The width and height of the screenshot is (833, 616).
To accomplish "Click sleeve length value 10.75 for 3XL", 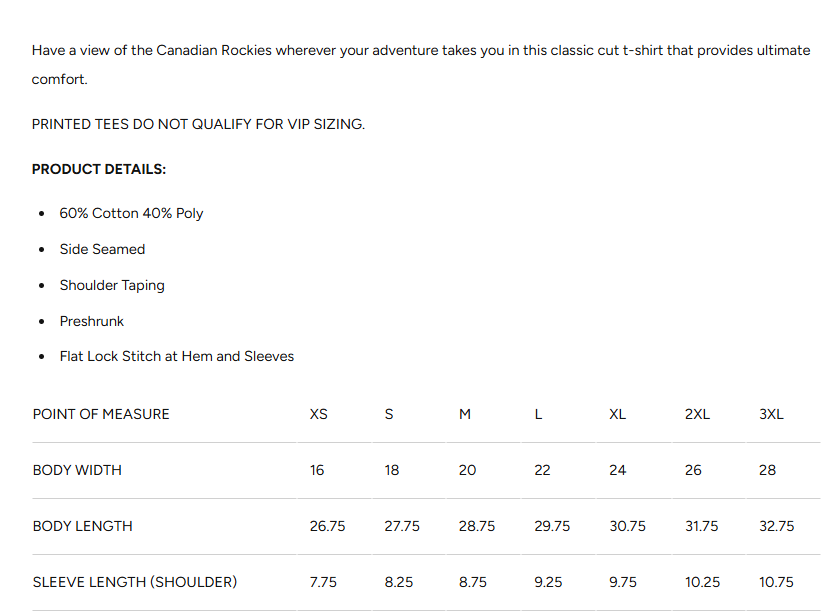I will tap(776, 582).
